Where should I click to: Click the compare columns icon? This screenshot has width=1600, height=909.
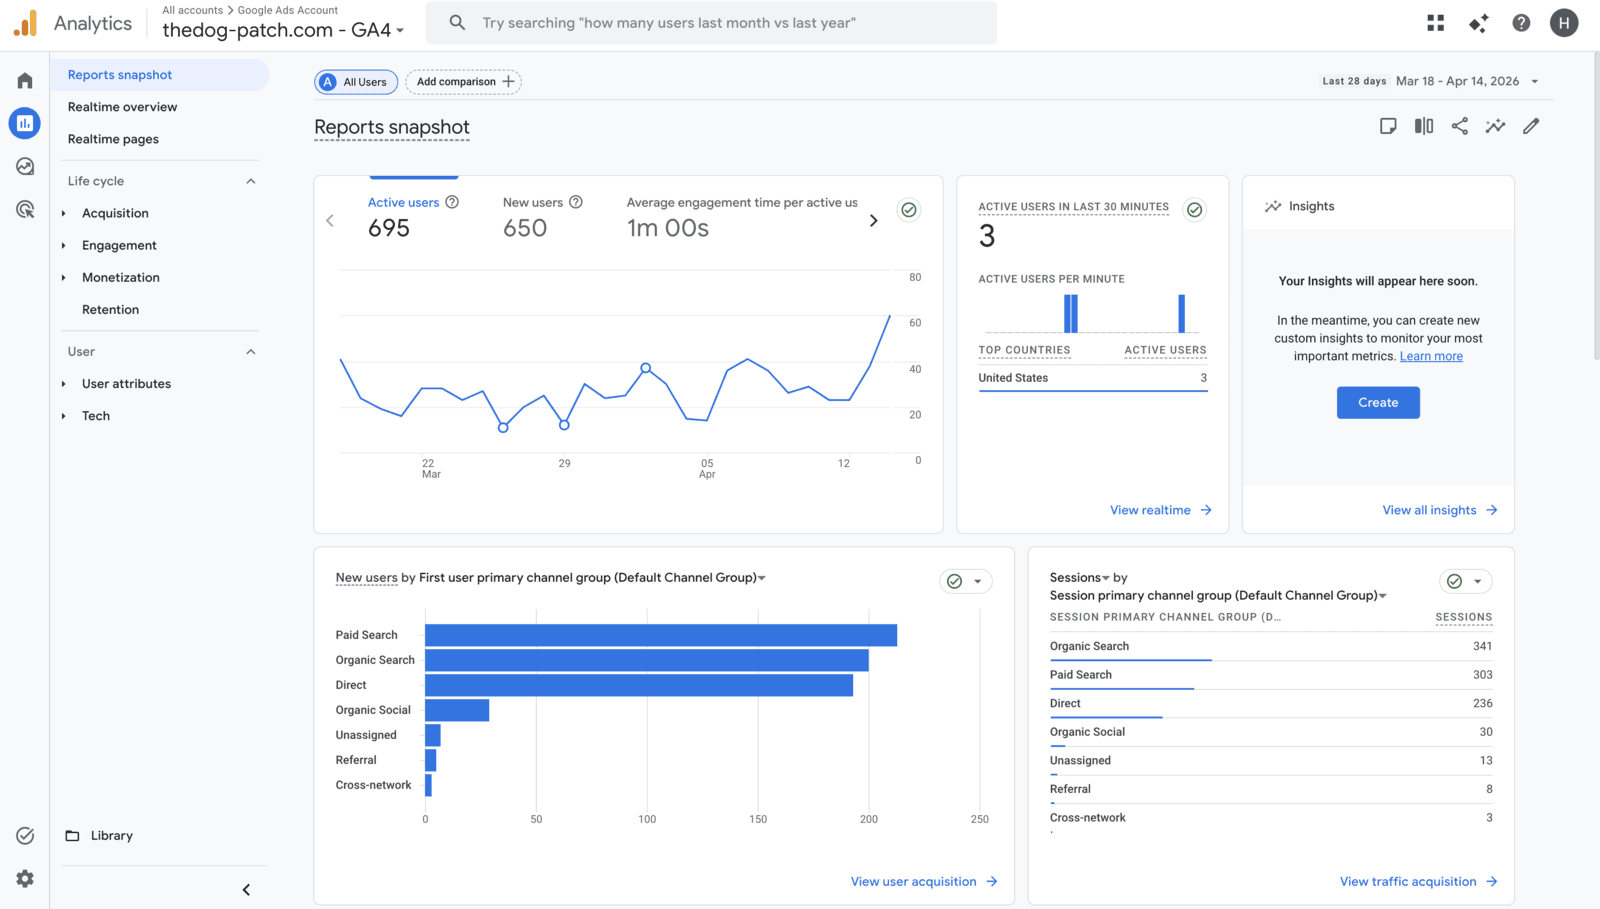[x=1424, y=126]
